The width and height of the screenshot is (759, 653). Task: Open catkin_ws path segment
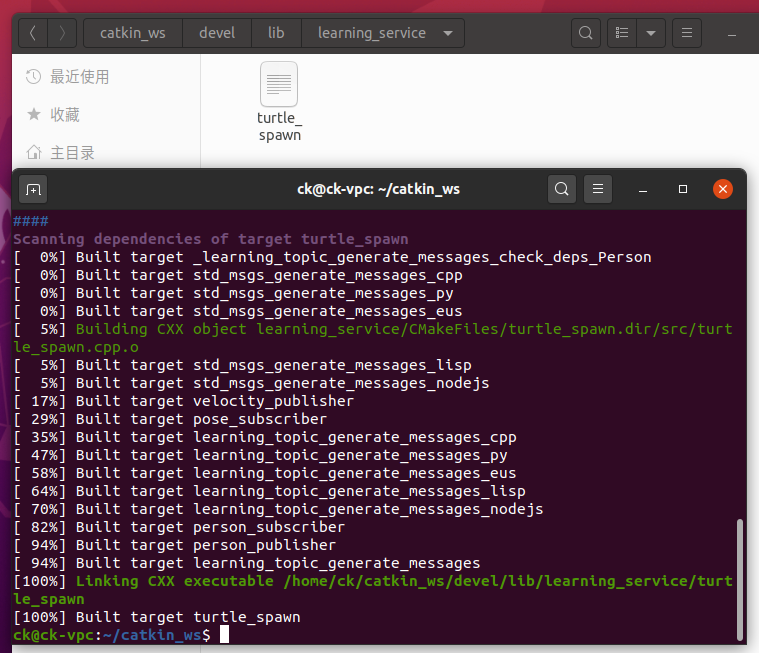coord(133,33)
